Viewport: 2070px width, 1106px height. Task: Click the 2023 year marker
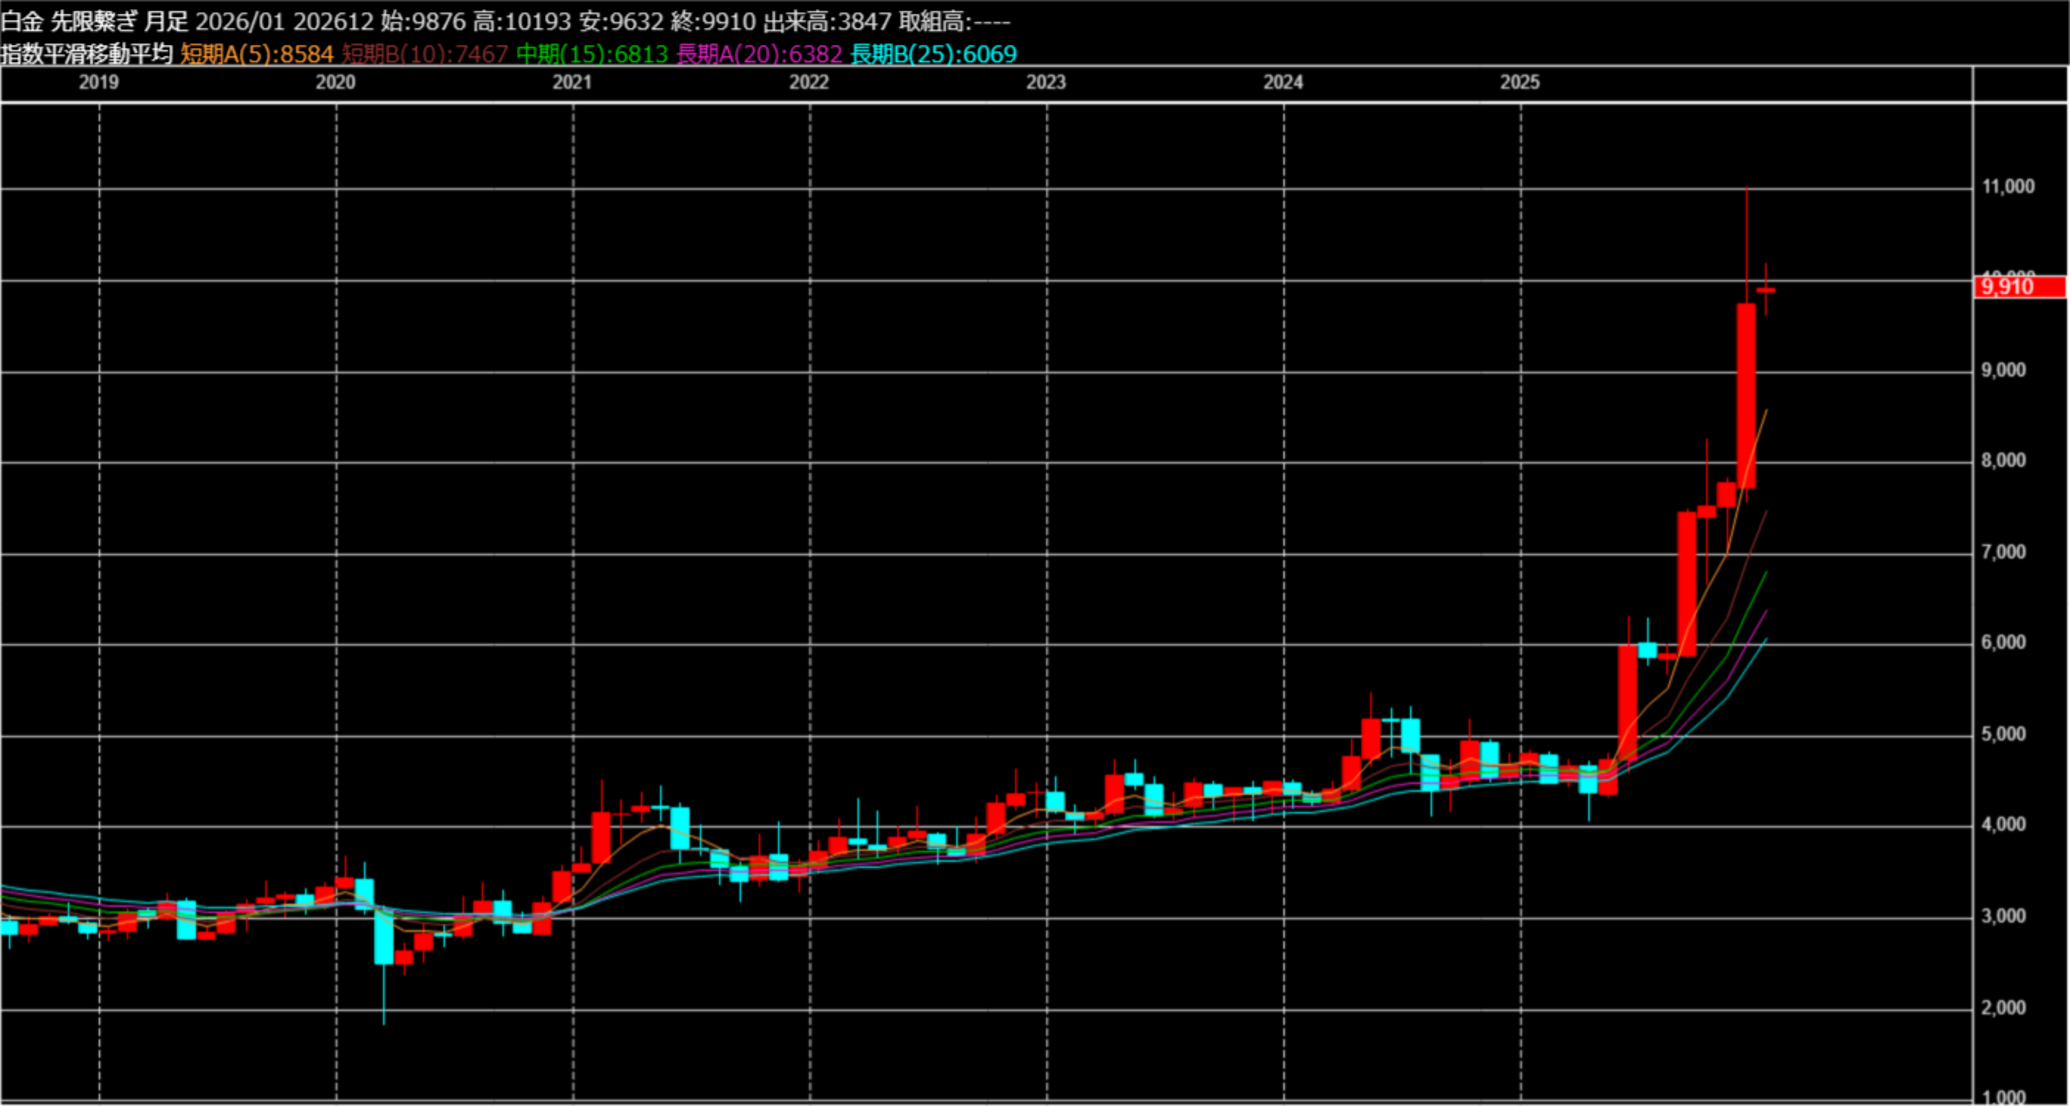coord(1046,82)
